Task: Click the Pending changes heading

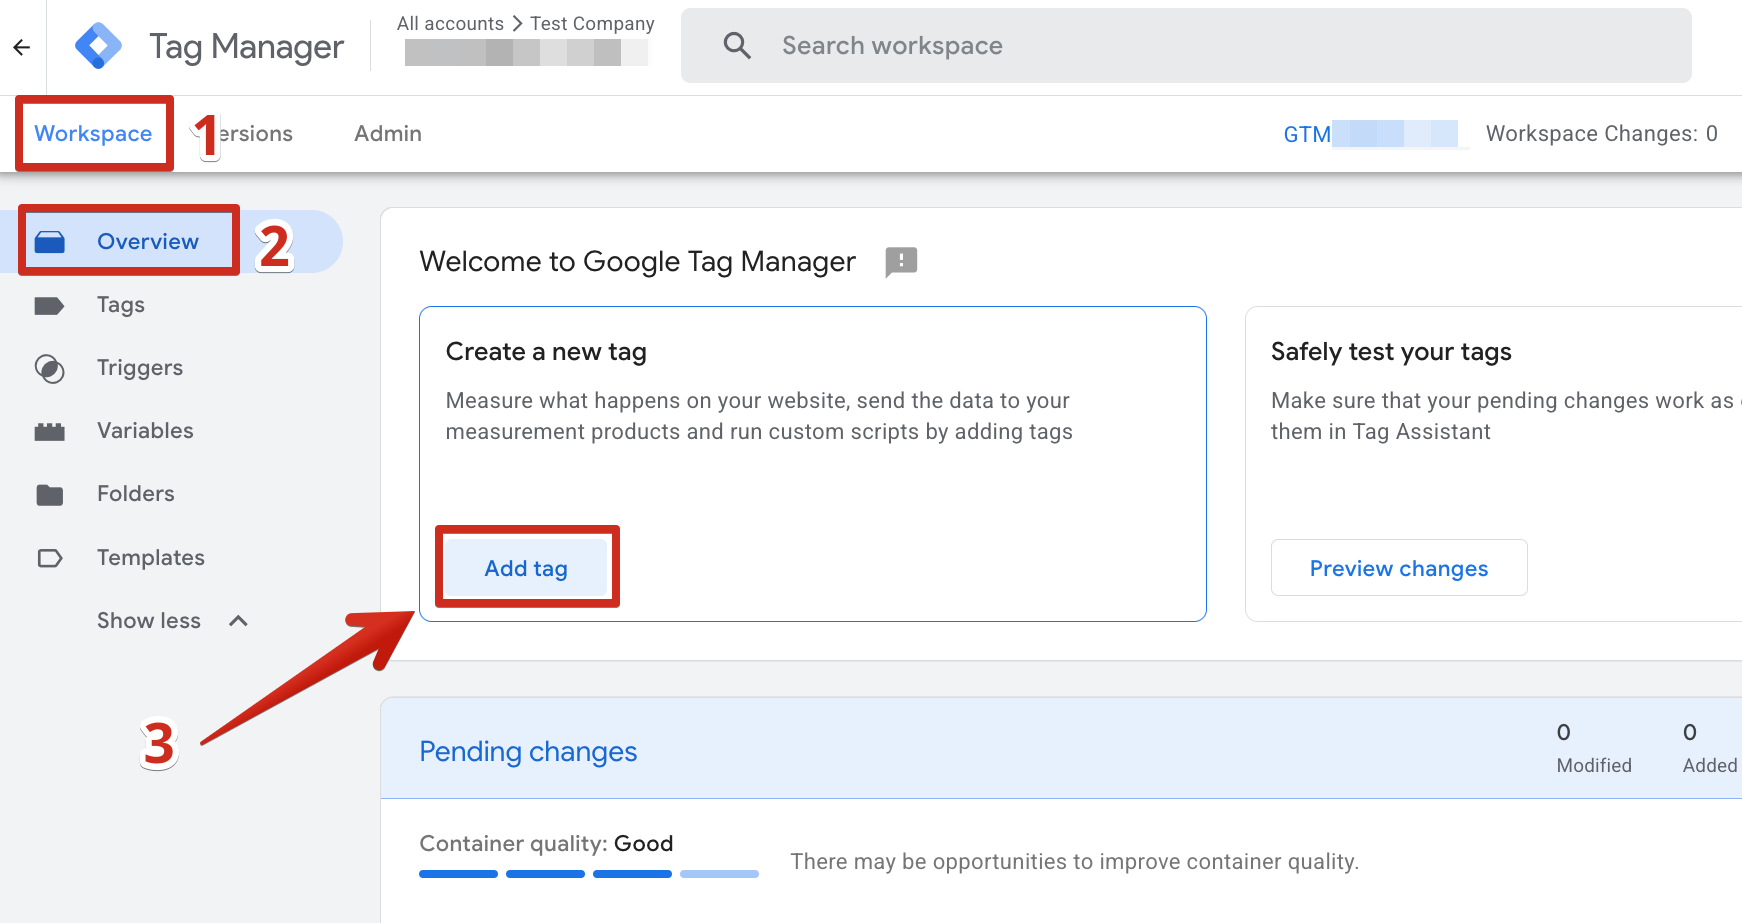Action: pyautogui.click(x=528, y=752)
